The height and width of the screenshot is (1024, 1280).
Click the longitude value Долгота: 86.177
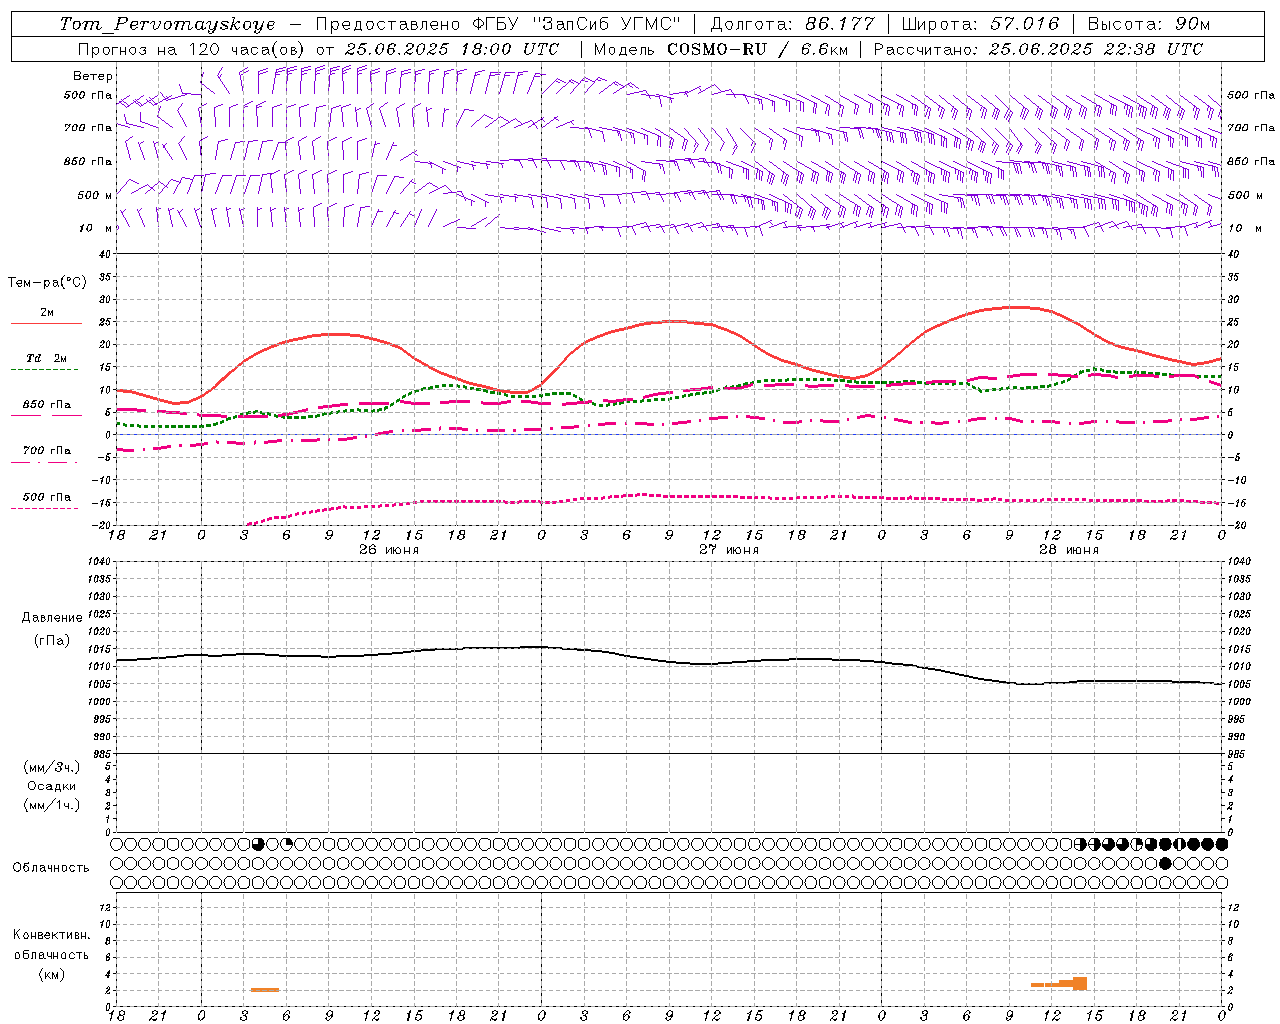[792, 24]
